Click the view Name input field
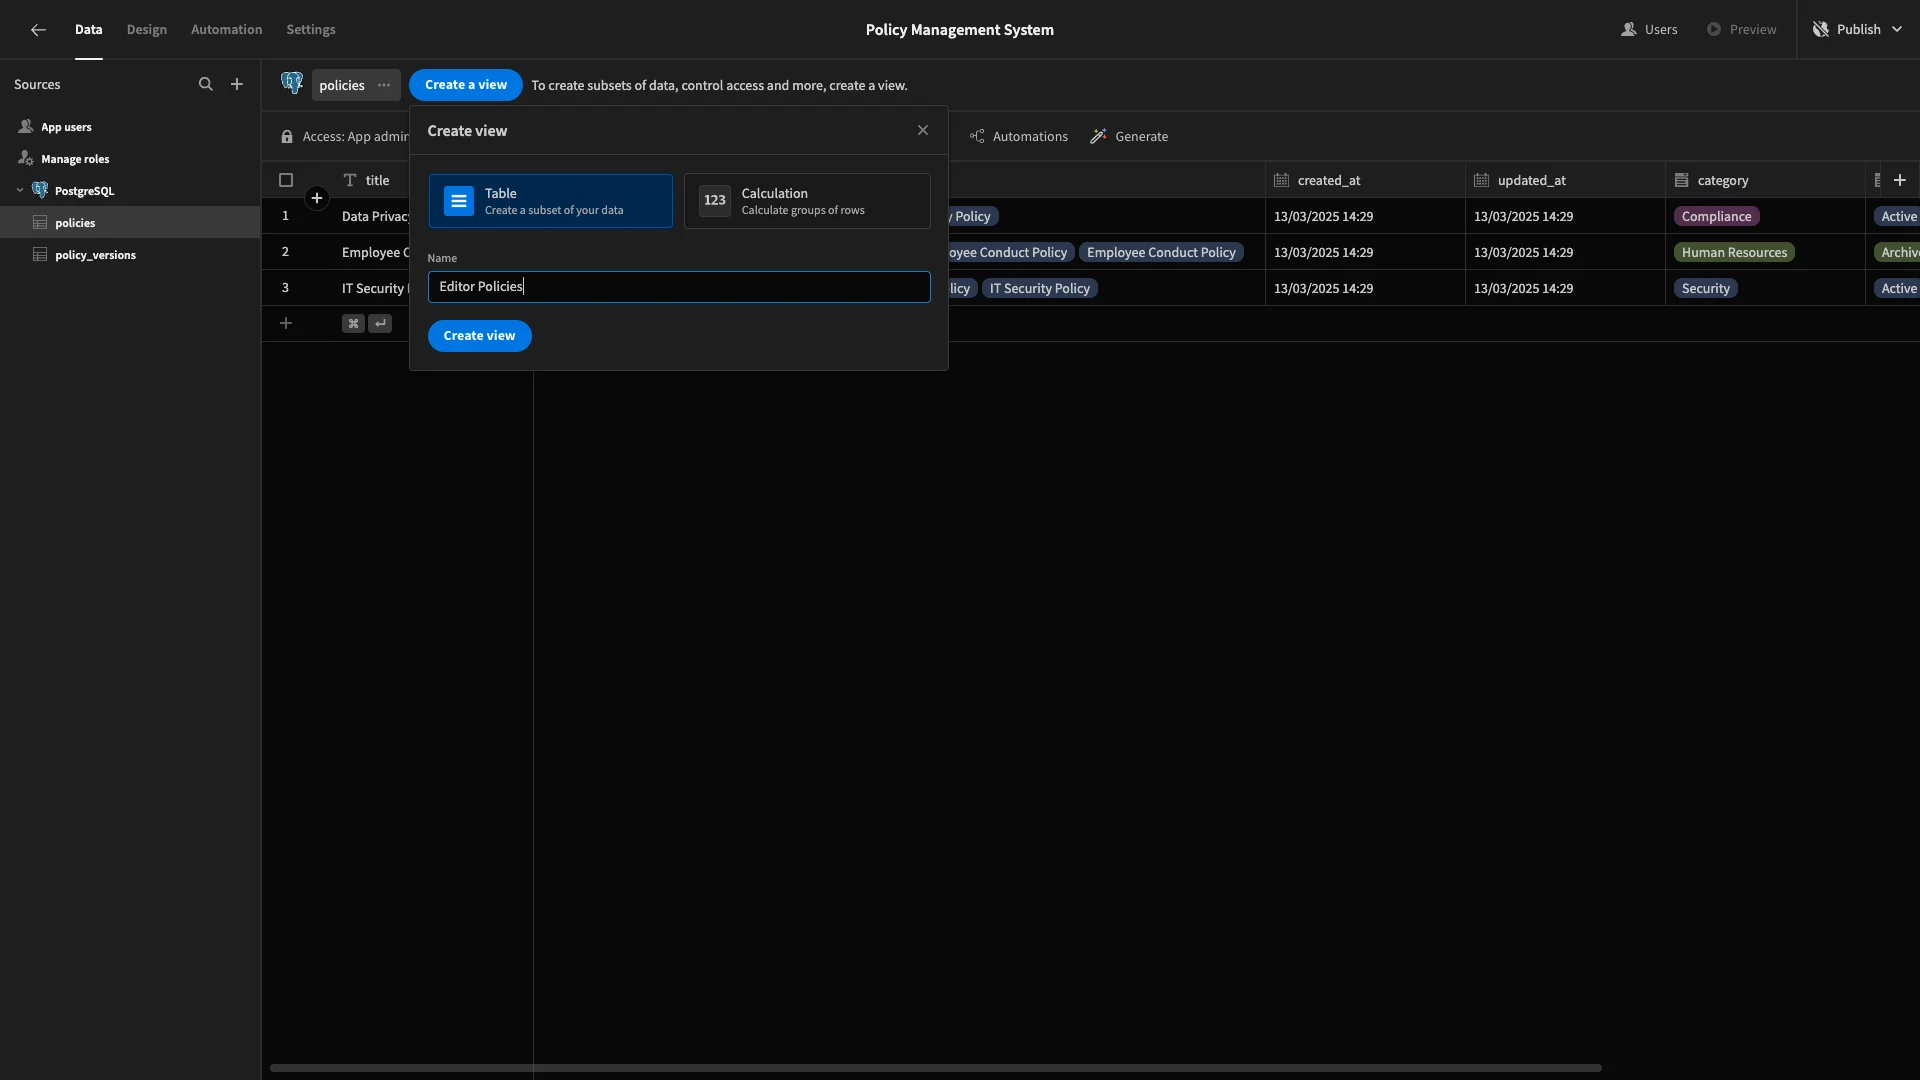This screenshot has height=1080, width=1920. click(x=679, y=287)
